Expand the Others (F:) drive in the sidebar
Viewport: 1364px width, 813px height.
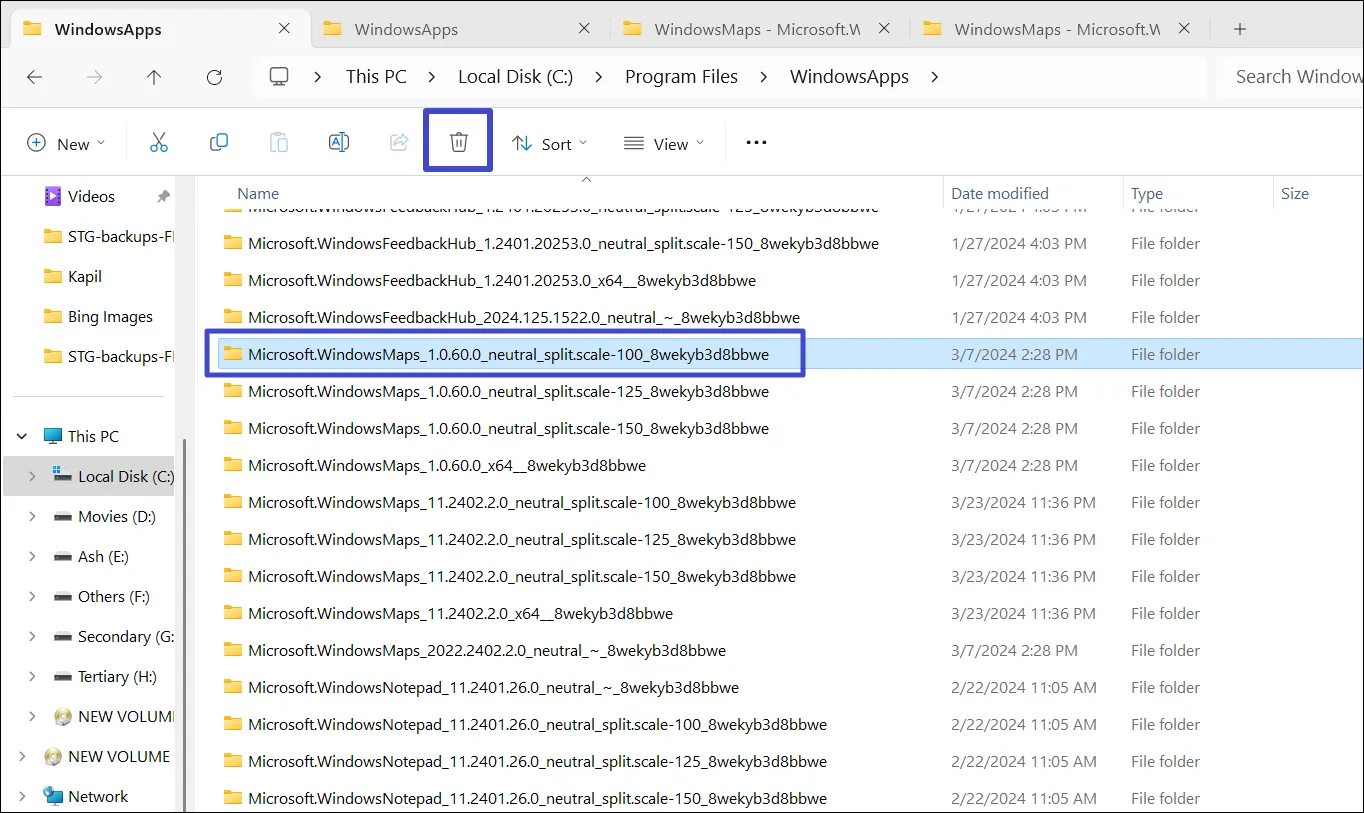pyautogui.click(x=31, y=596)
